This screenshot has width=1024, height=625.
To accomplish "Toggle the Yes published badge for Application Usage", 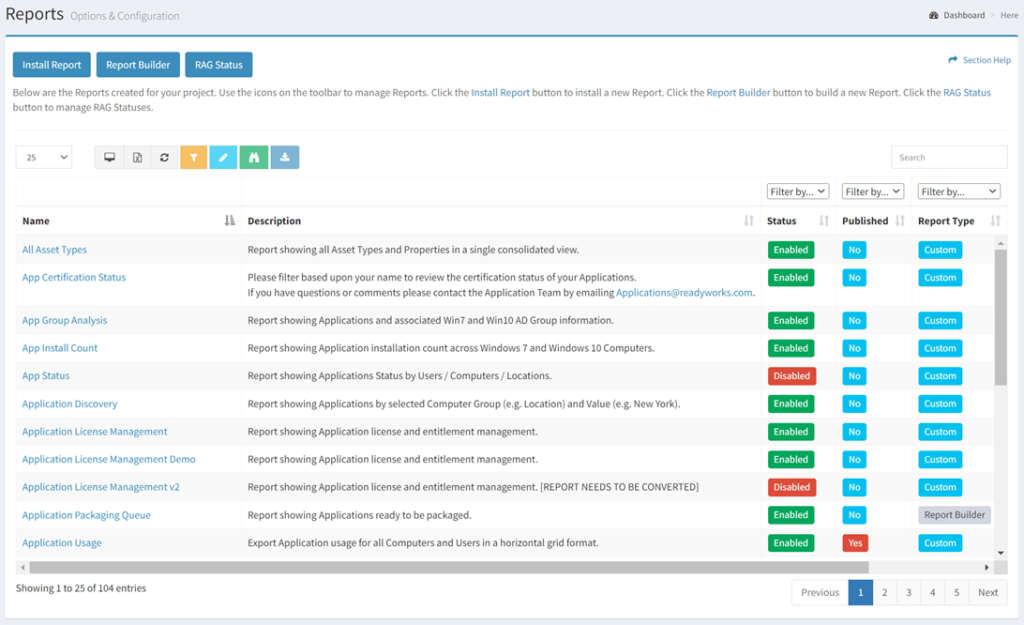I will click(854, 542).
